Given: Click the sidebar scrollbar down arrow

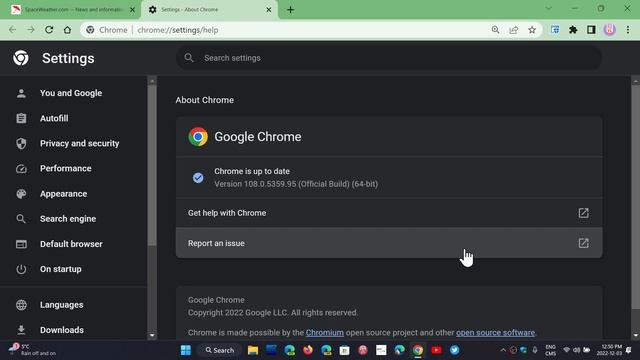Looking at the screenshot, I should pyautogui.click(x=152, y=336).
